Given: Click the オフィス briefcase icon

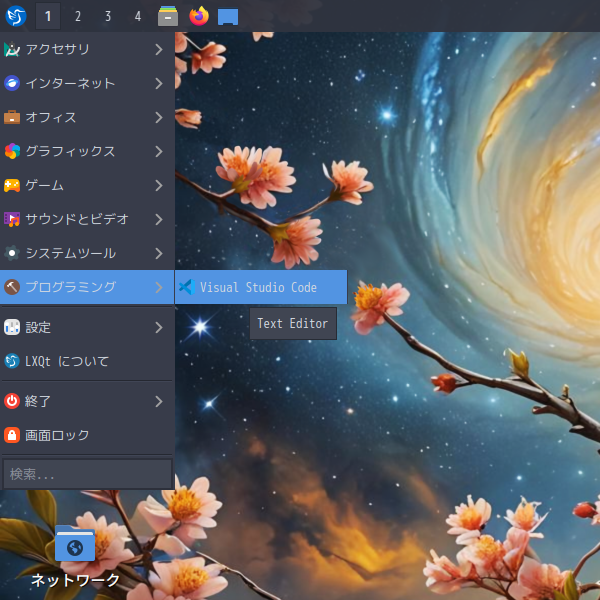Looking at the screenshot, I should [12, 117].
